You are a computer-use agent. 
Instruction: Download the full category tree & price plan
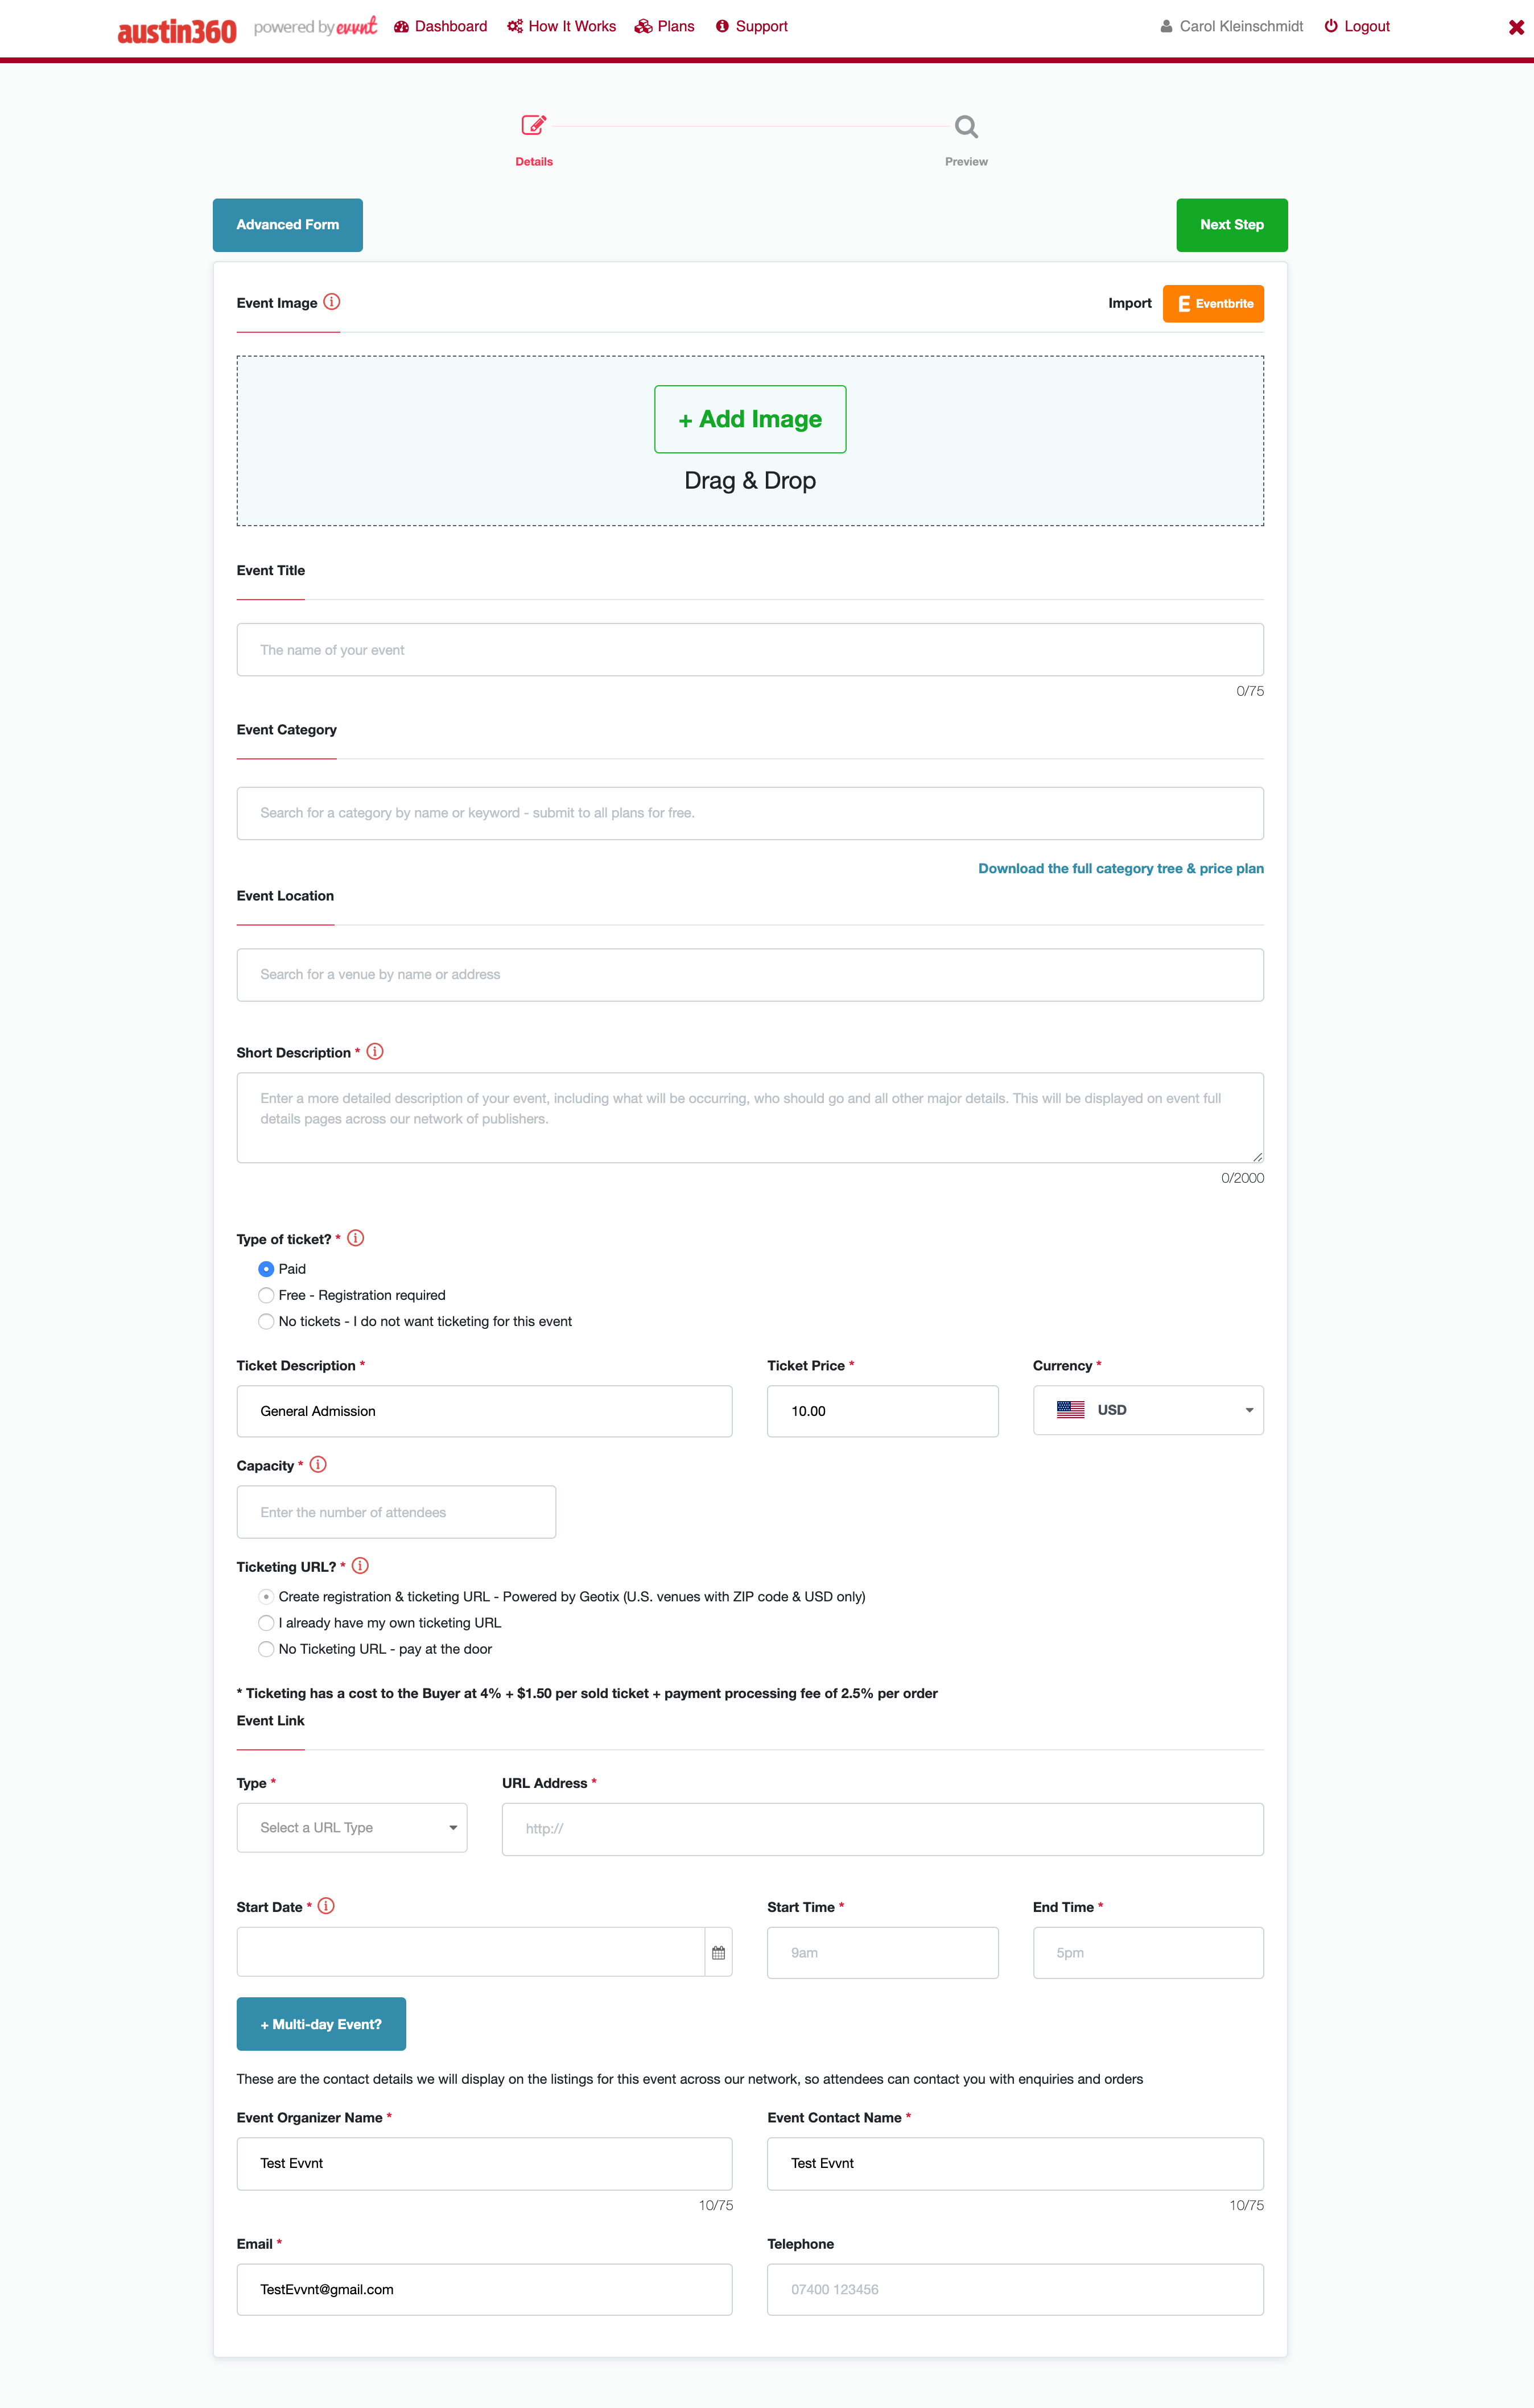[x=1121, y=868]
